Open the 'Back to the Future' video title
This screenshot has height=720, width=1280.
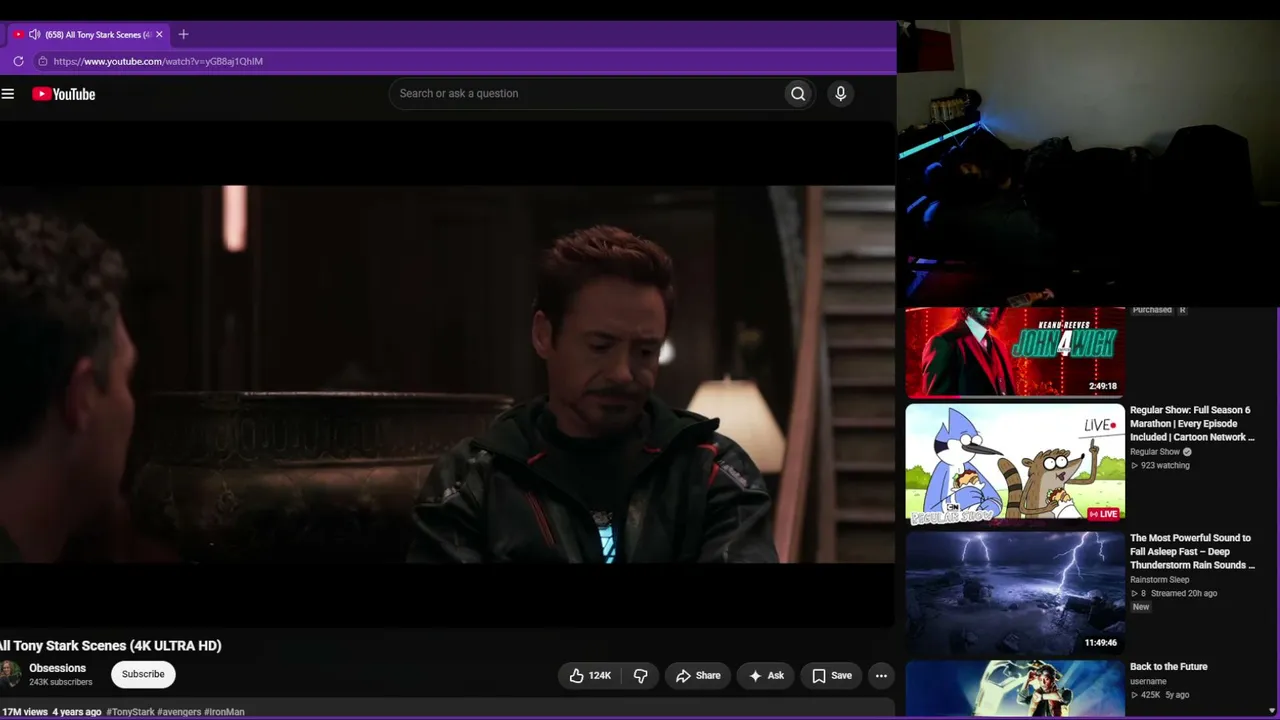pyautogui.click(x=1169, y=667)
